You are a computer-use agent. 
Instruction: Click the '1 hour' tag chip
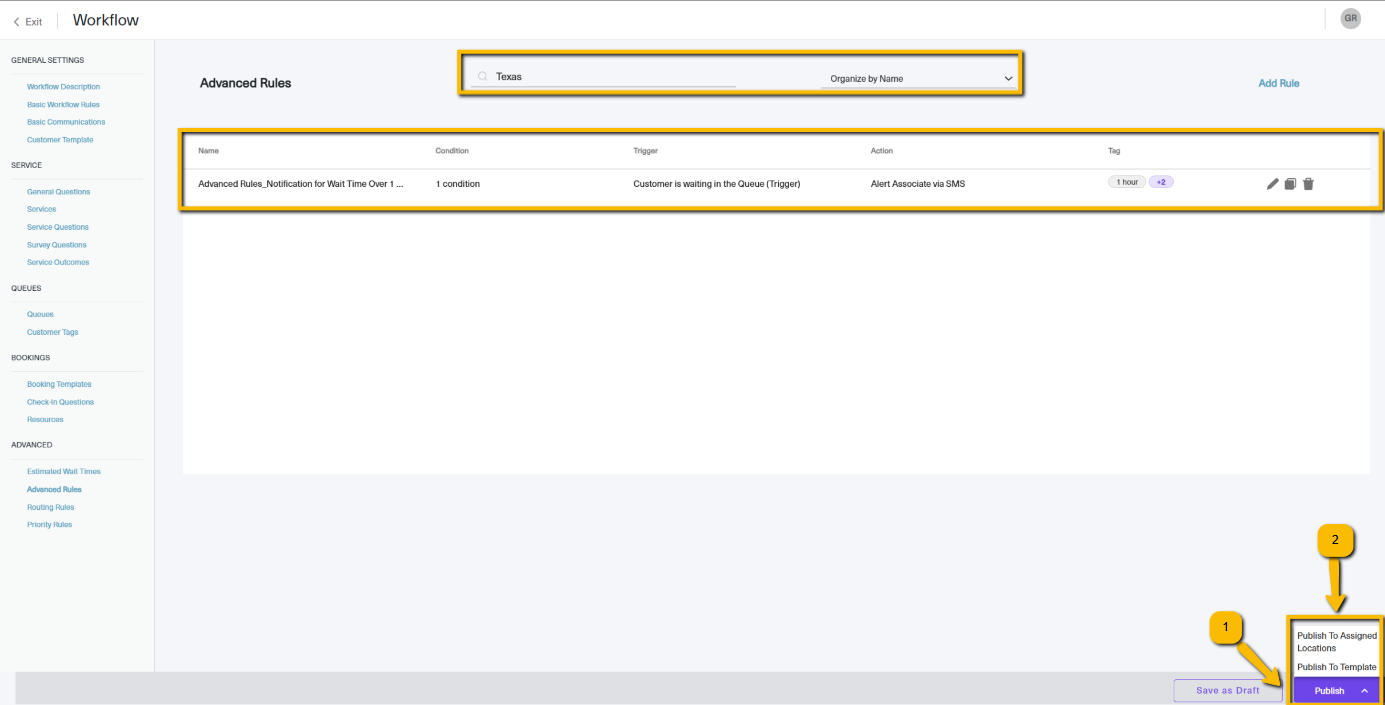click(1127, 182)
